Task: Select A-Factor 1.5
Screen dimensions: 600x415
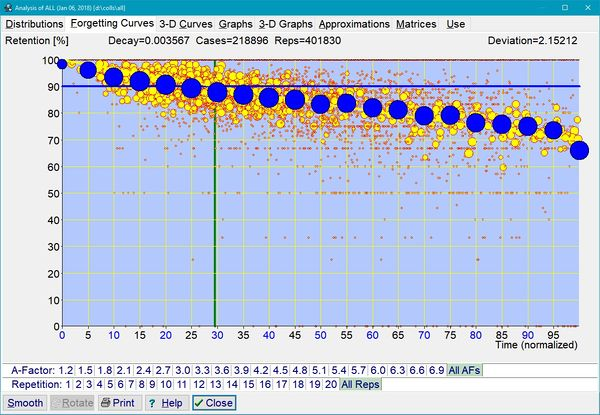Action: 85,370
